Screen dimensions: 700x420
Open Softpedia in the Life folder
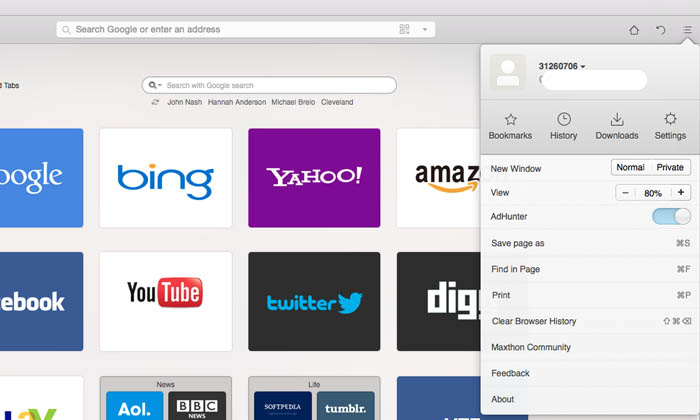pyautogui.click(x=283, y=406)
